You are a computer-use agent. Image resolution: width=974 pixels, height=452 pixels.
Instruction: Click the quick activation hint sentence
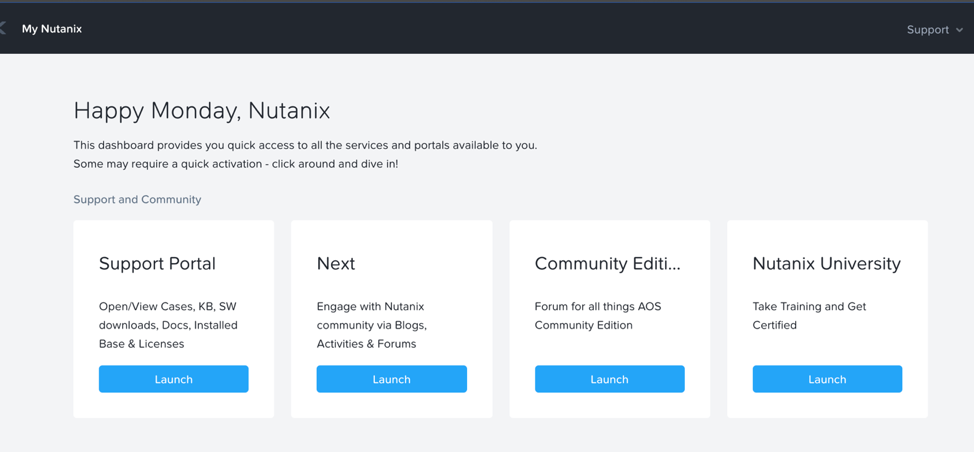tap(235, 165)
